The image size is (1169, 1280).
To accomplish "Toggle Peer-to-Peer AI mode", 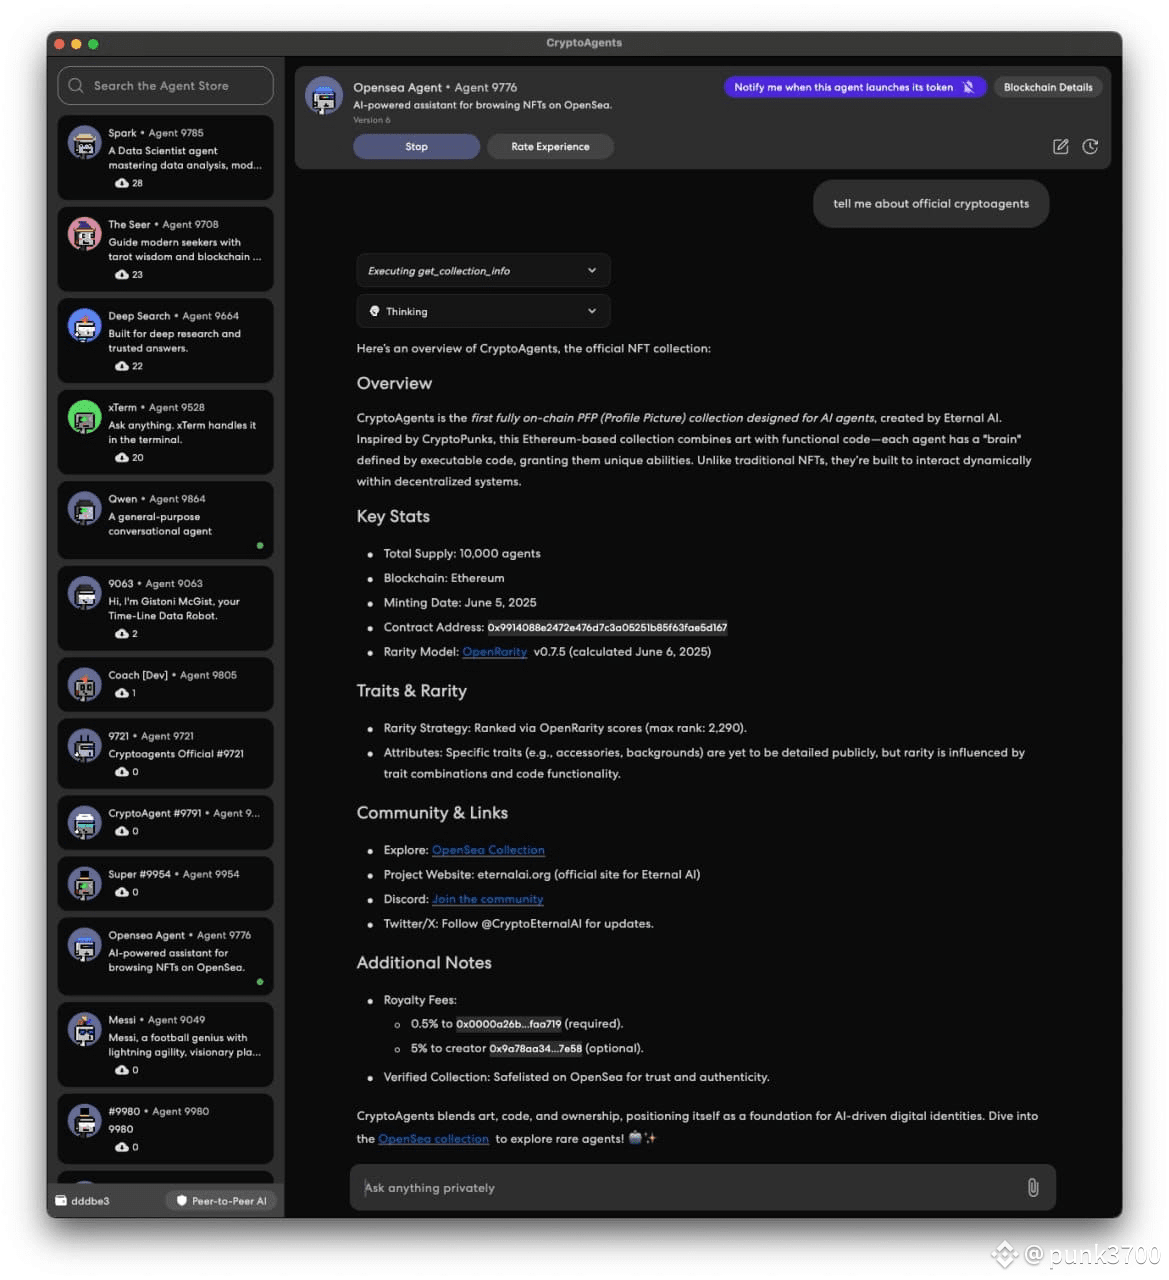I will click(222, 1201).
